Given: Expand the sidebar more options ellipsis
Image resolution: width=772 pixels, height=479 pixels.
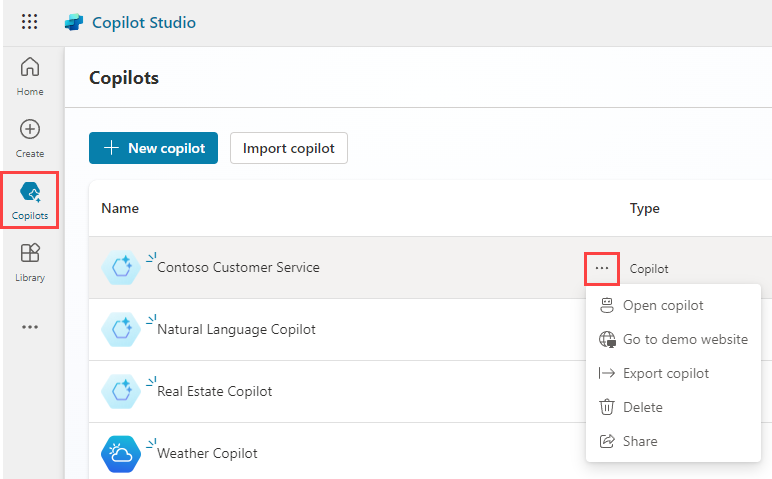Looking at the screenshot, I should tap(30, 327).
